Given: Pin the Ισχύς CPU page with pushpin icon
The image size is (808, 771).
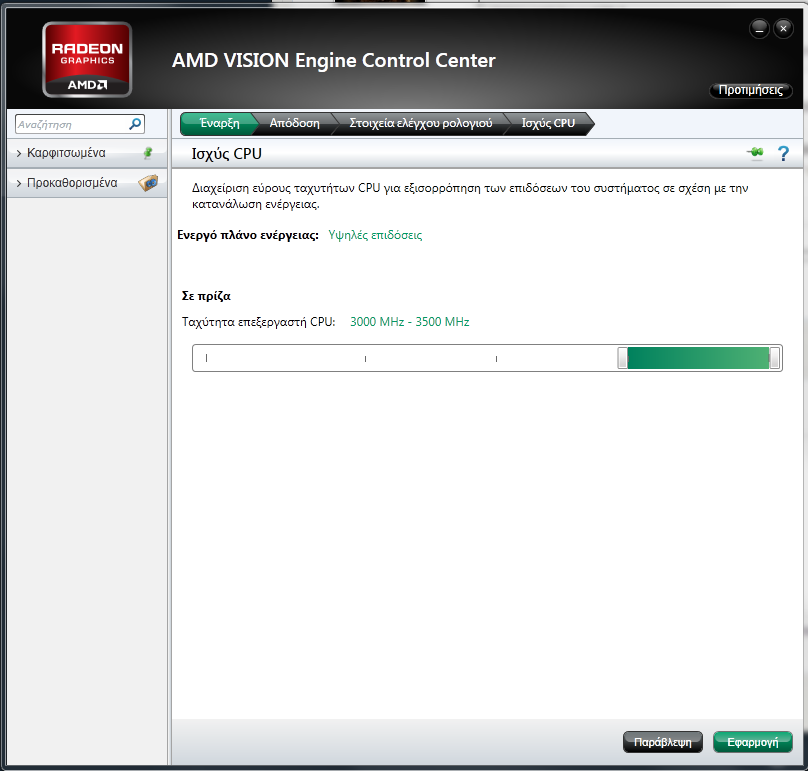Looking at the screenshot, I should pos(755,153).
